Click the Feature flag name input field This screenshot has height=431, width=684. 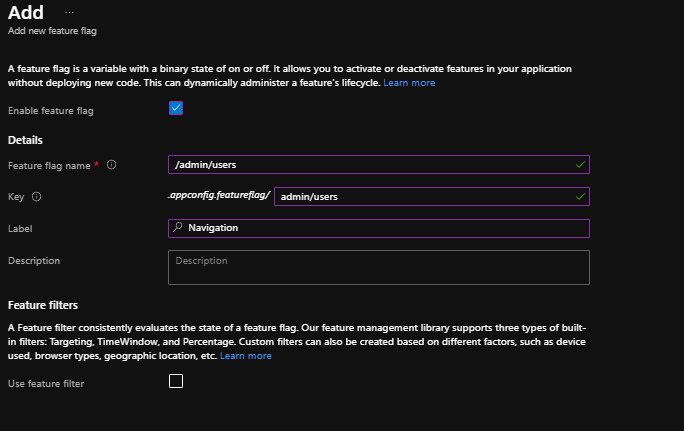point(379,164)
